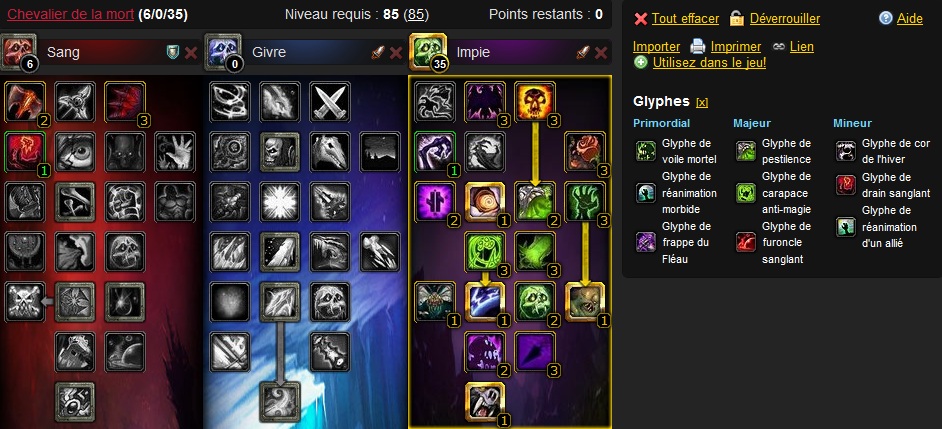Image resolution: width=942 pixels, height=429 pixels.
Task: Open the Aide help link
Action: pyautogui.click(x=910, y=19)
